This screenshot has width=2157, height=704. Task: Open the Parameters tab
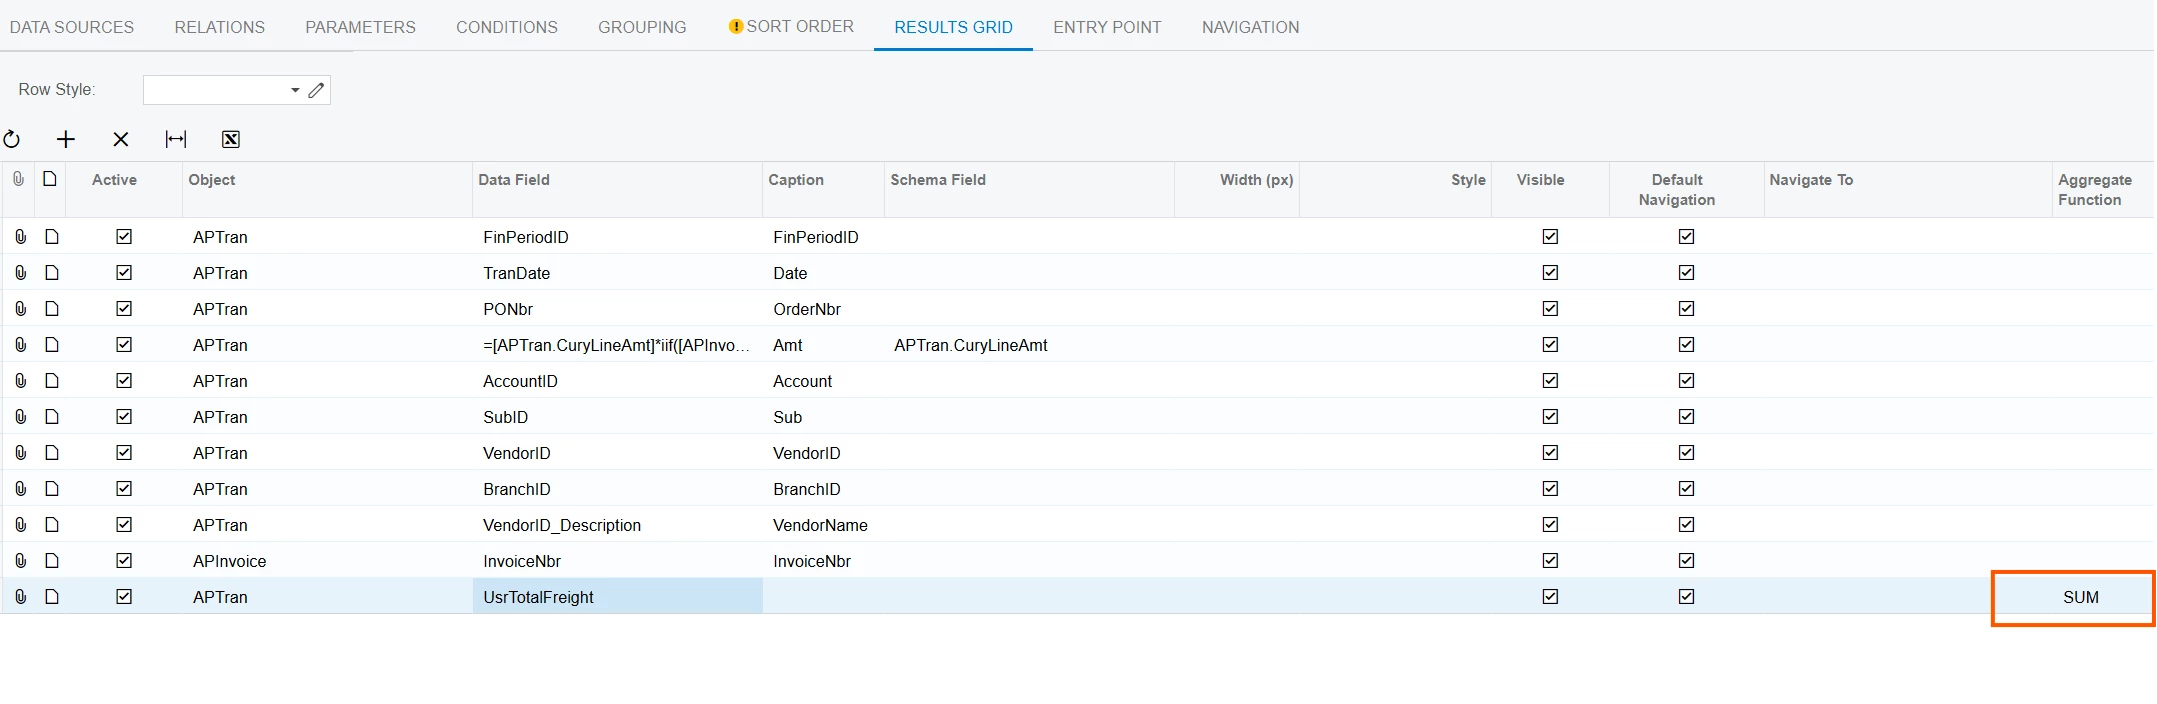[360, 27]
